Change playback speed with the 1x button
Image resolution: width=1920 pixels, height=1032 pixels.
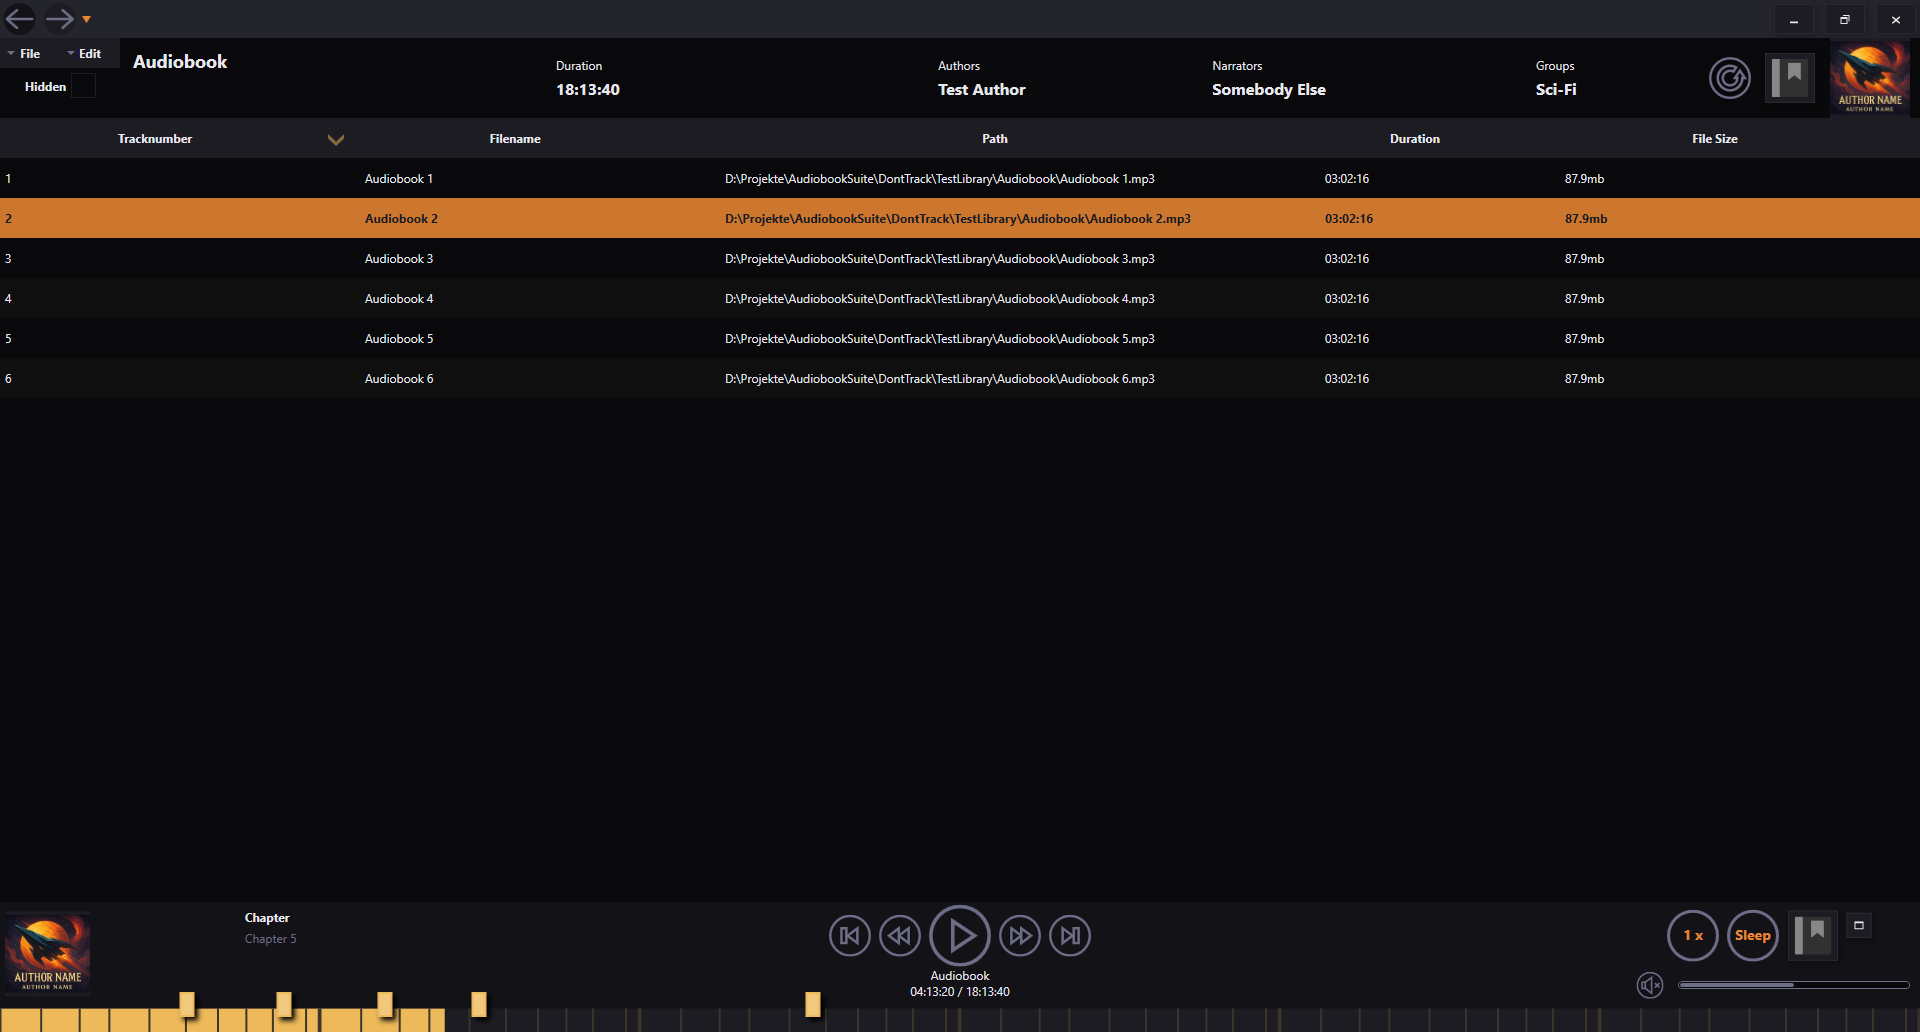pyautogui.click(x=1692, y=935)
